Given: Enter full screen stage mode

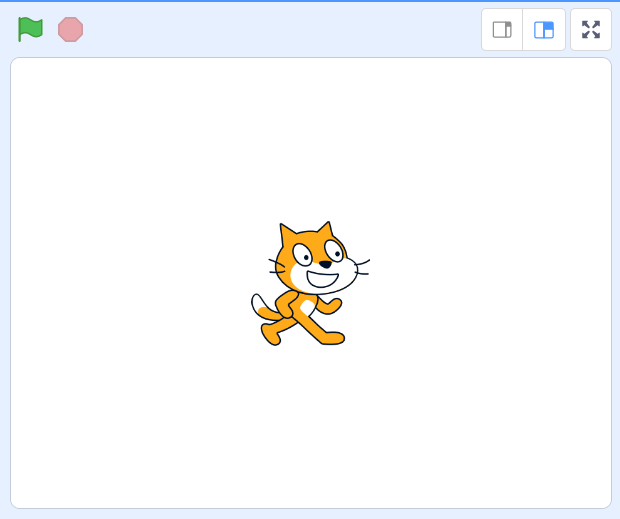Looking at the screenshot, I should click(591, 30).
